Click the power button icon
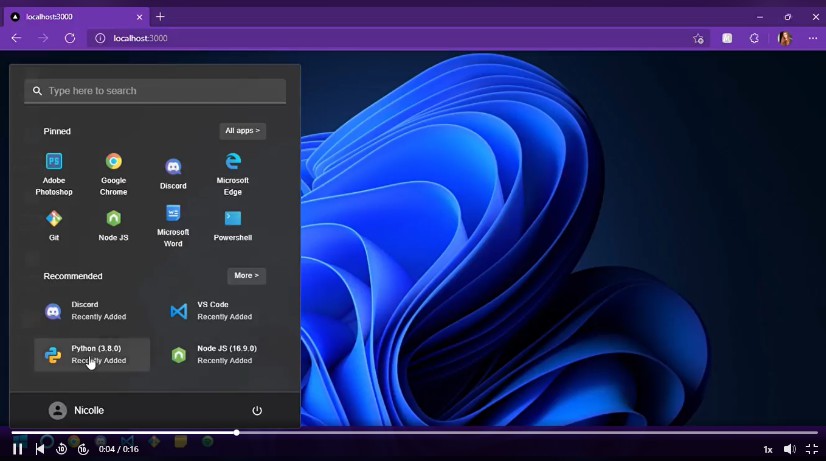The image size is (826, 461). click(x=257, y=411)
